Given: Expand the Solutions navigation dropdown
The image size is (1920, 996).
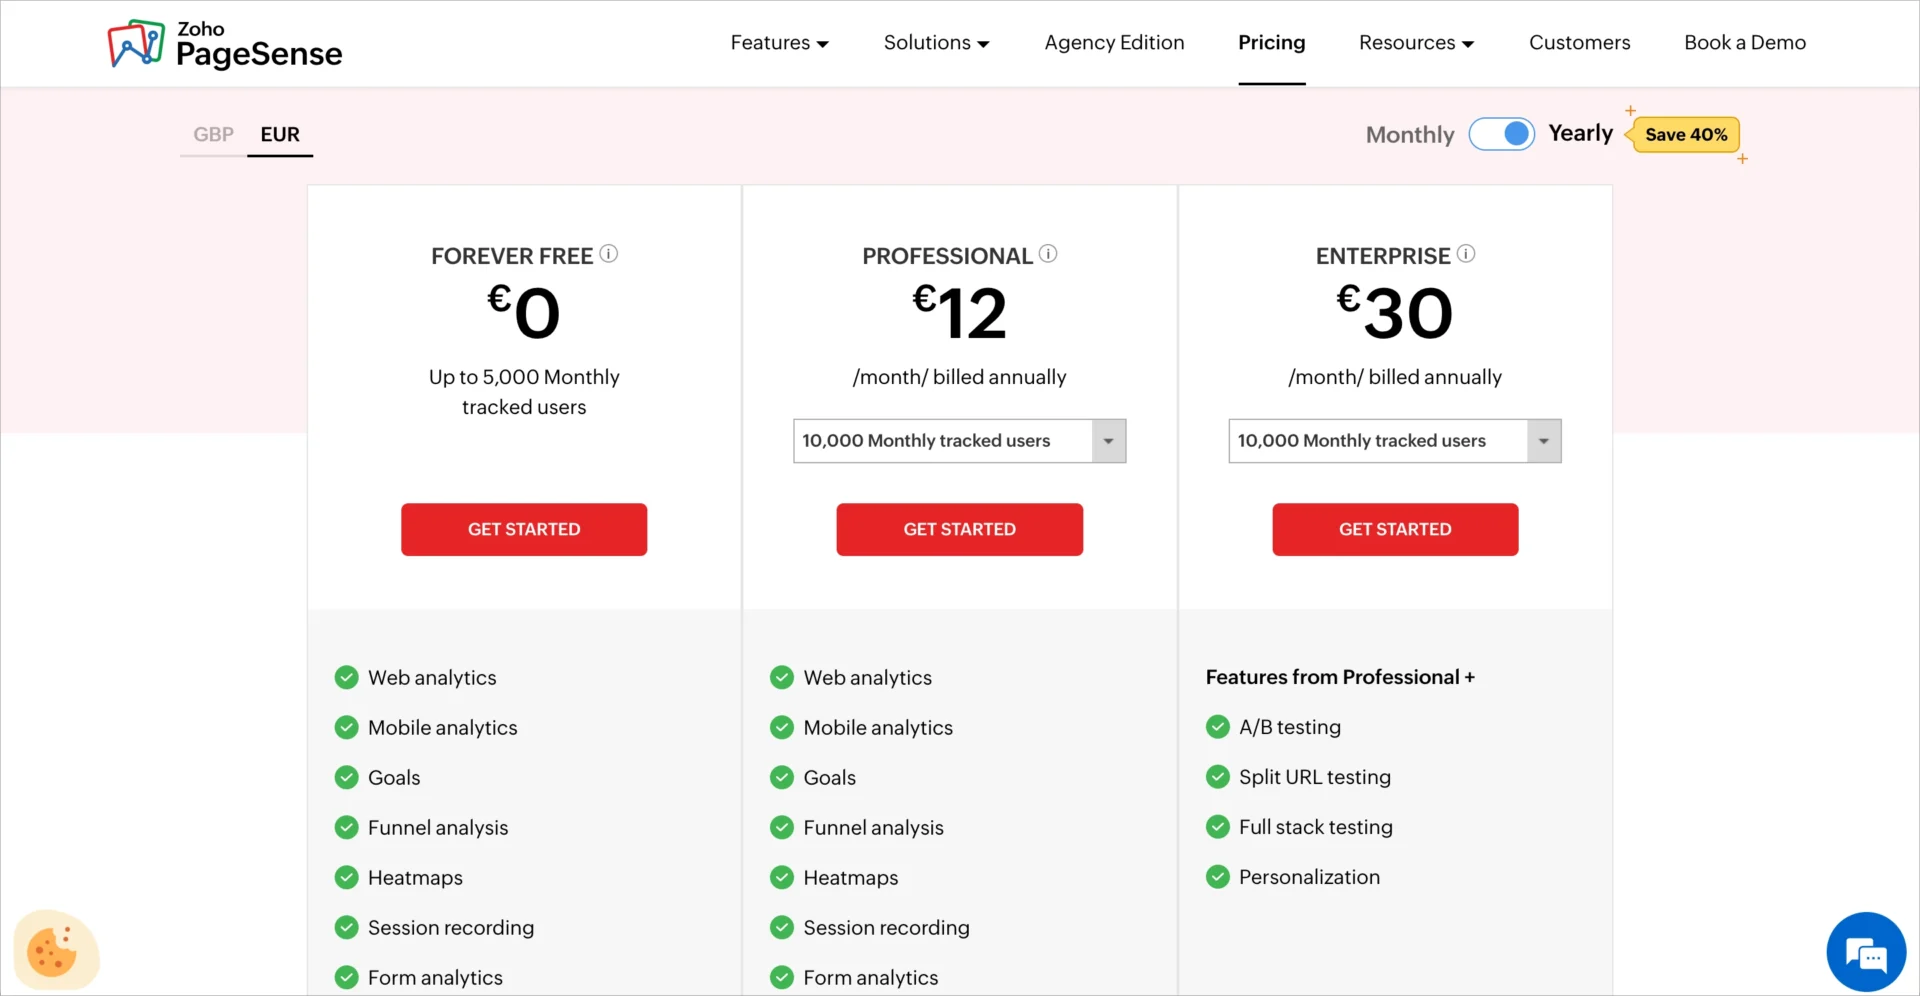Looking at the screenshot, I should 935,43.
